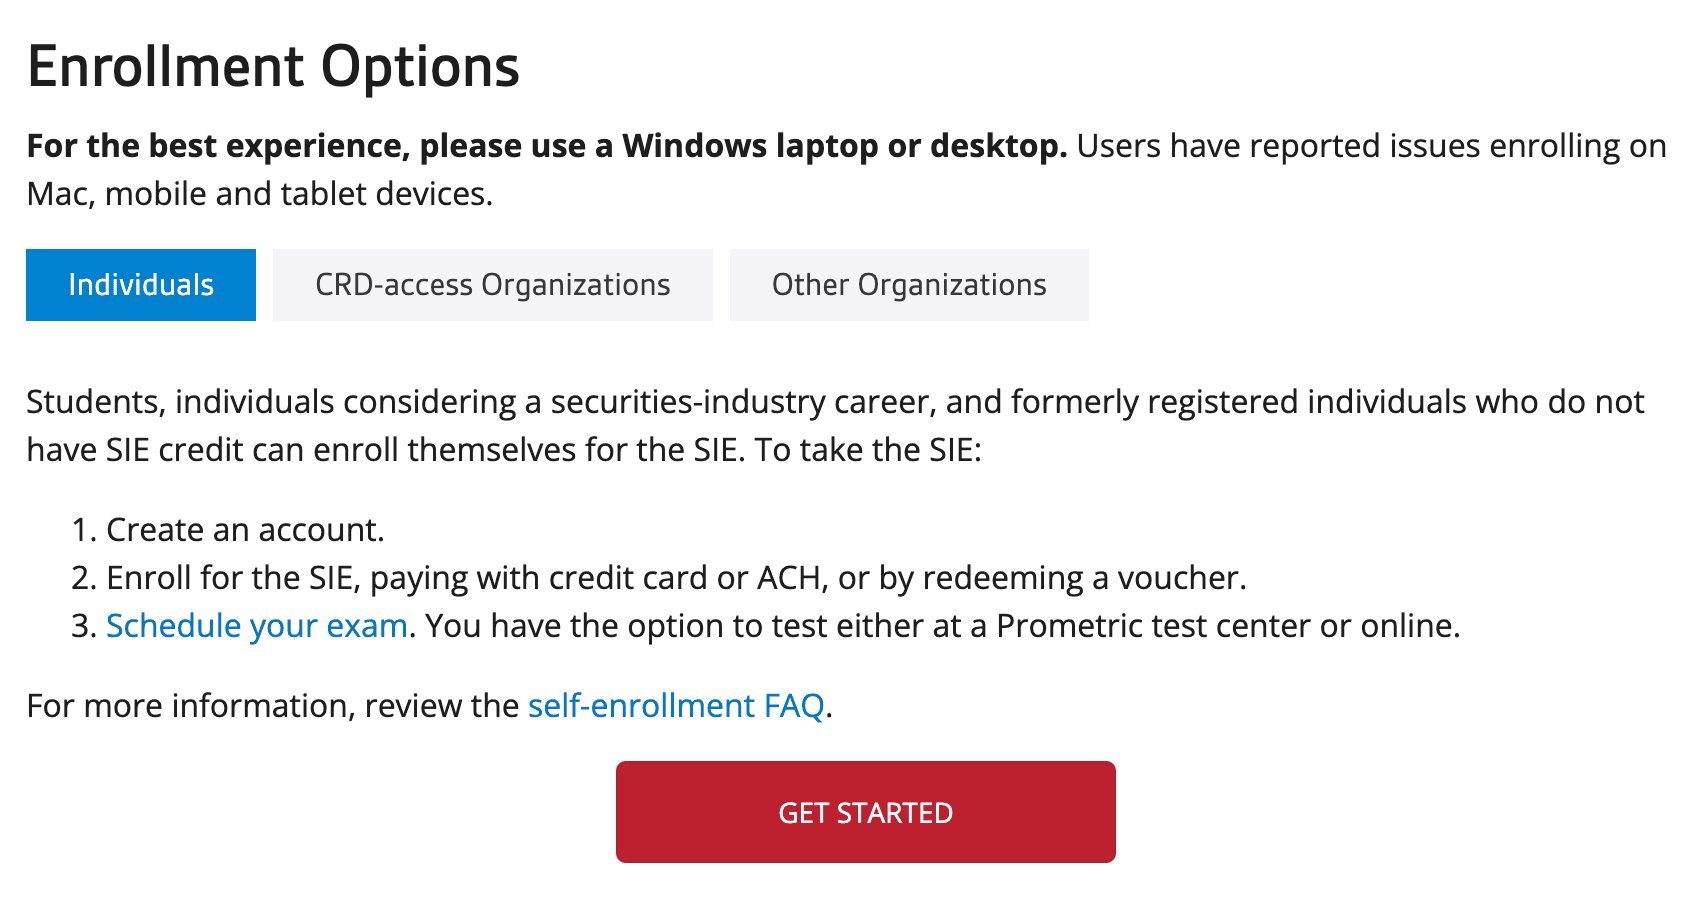Open the Schedule your exam link
The width and height of the screenshot is (1700, 908).
point(257,626)
